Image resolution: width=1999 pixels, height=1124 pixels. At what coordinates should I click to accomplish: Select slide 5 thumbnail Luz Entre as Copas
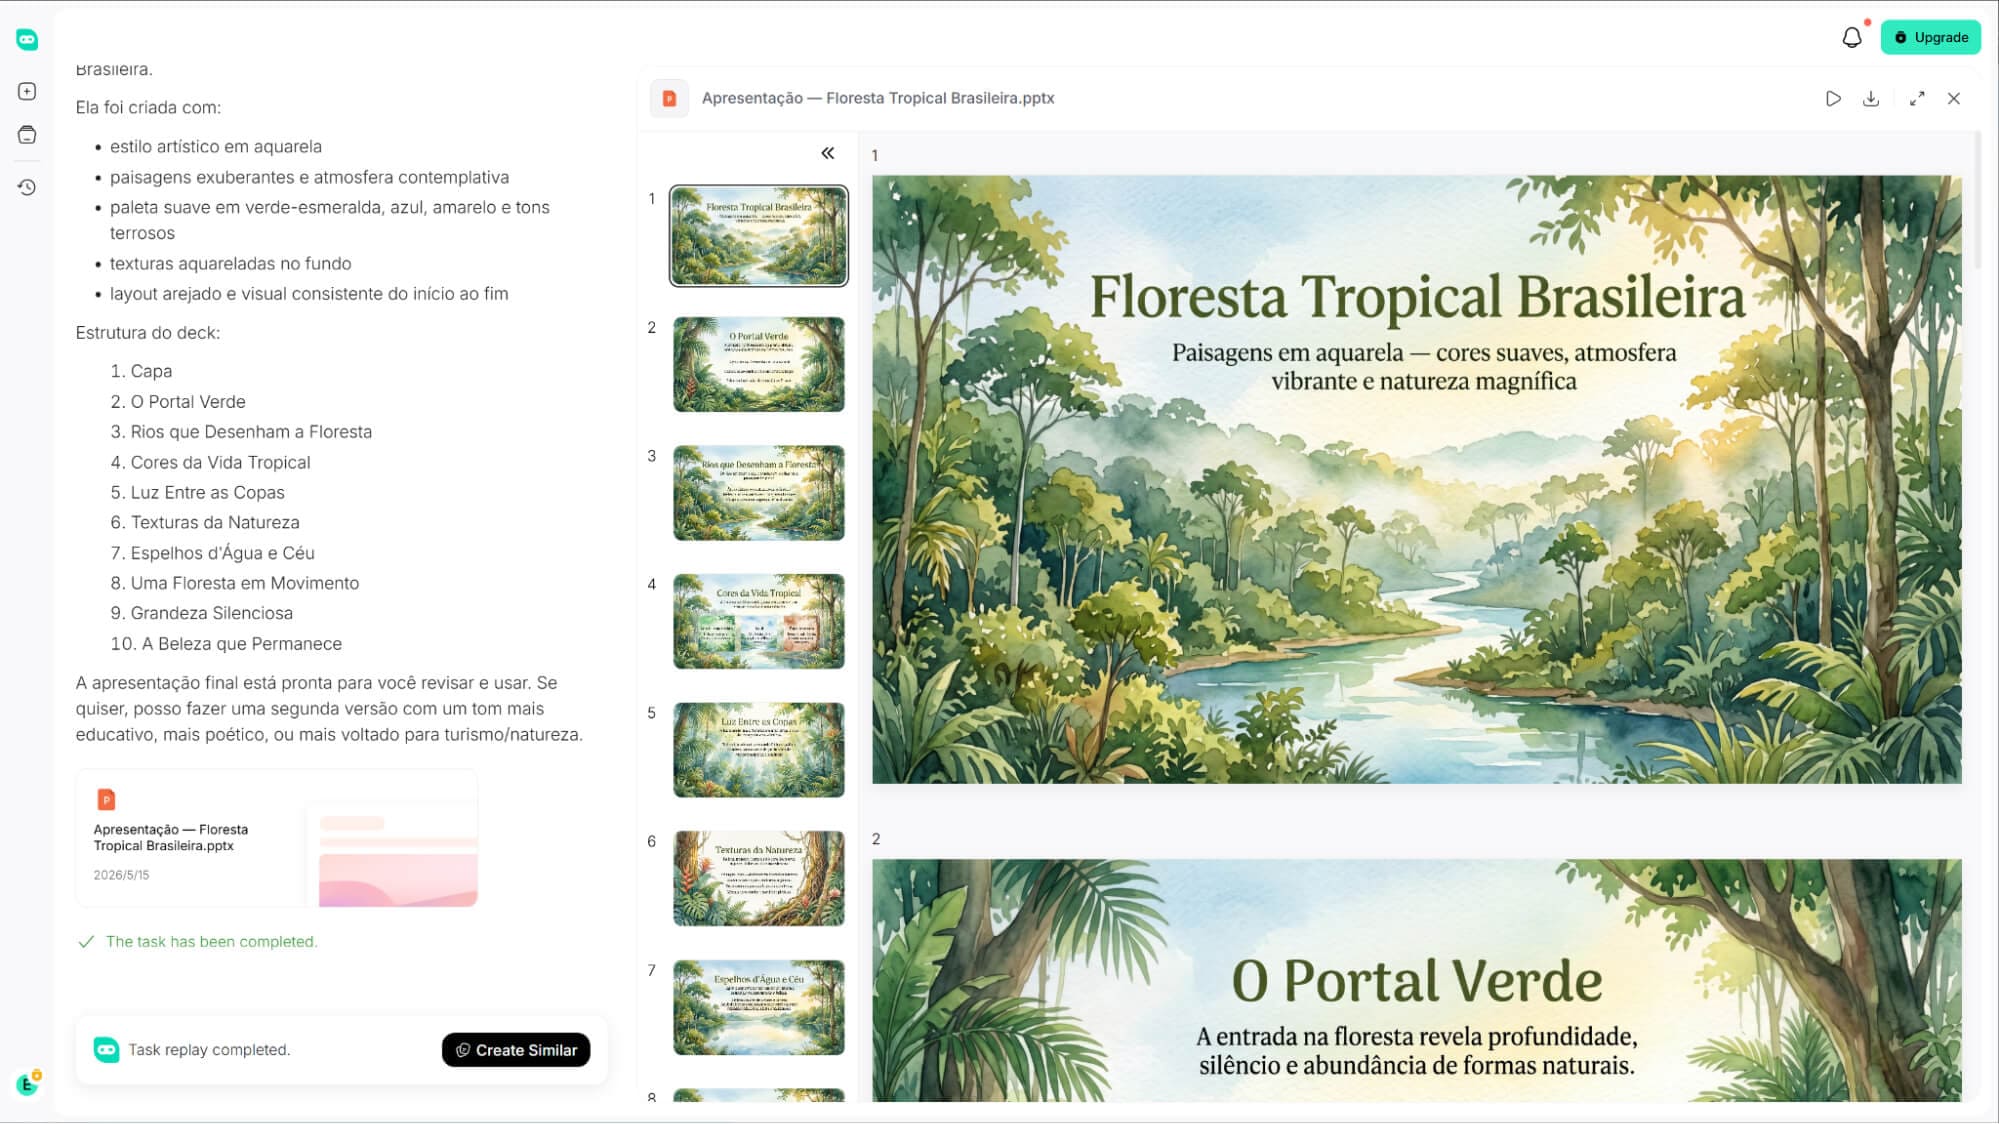(758, 750)
